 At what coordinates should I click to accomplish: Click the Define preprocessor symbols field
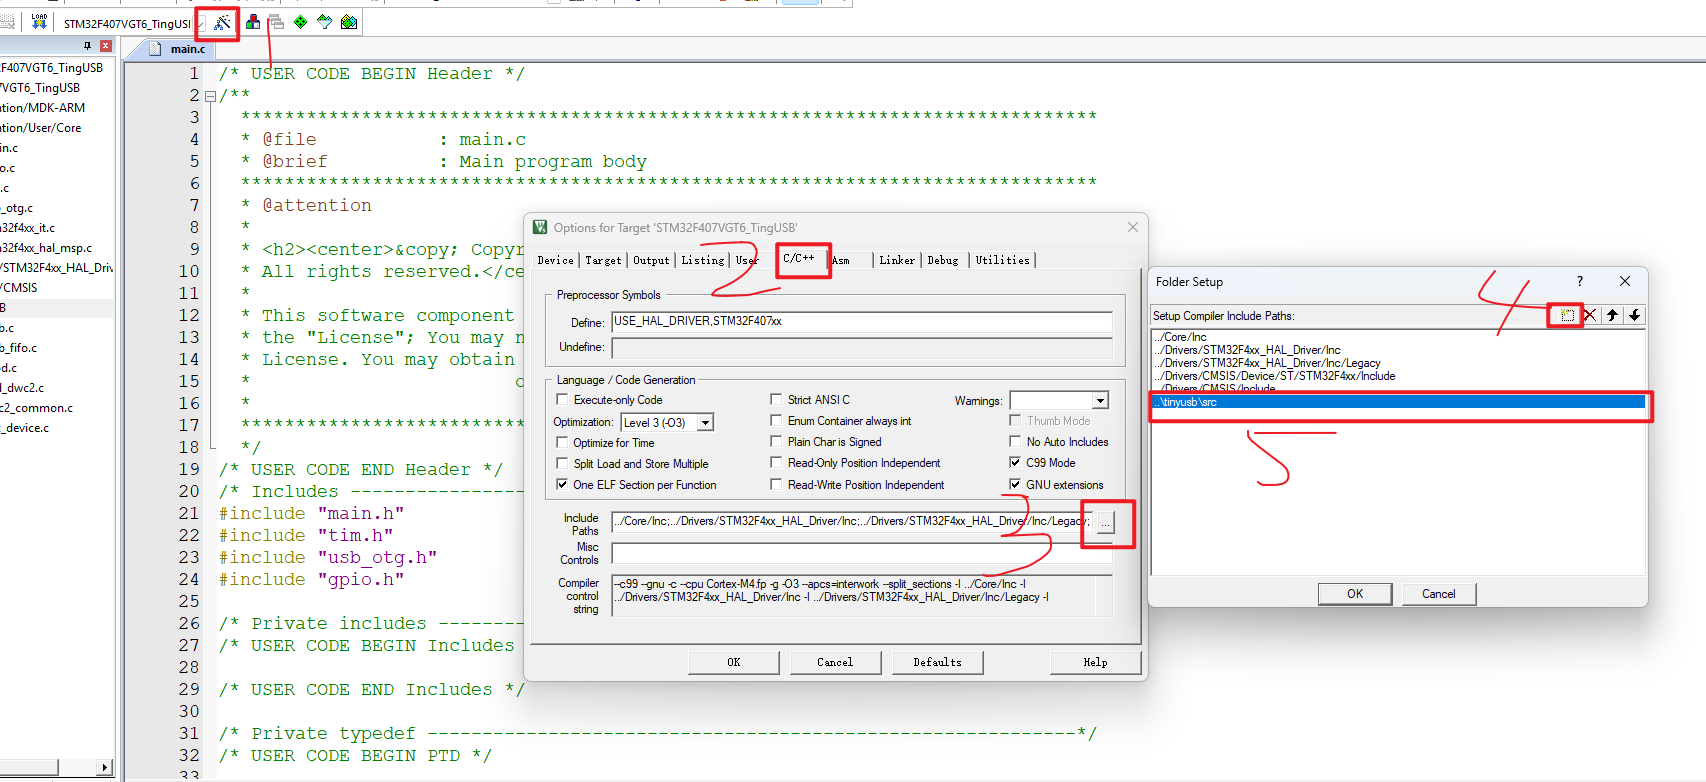[862, 321]
